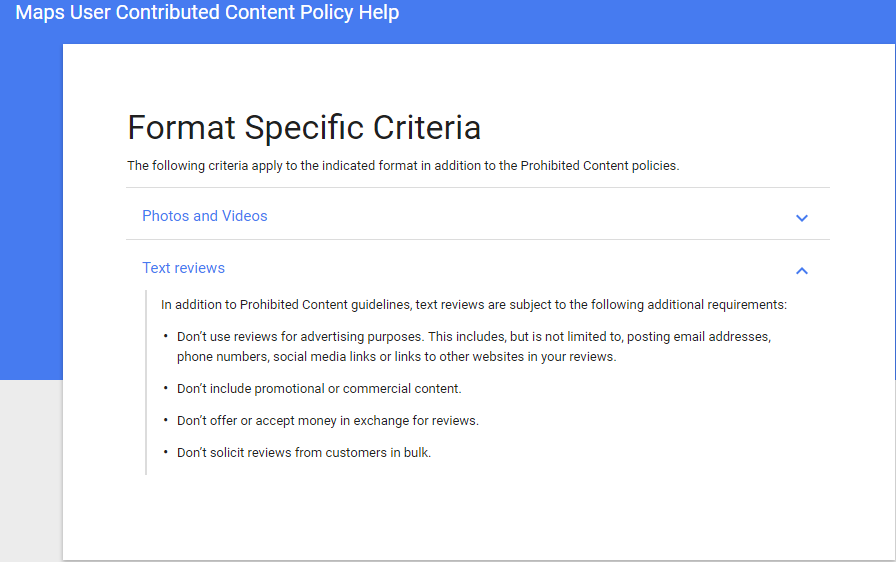Open the Photos and Videos section title
The width and height of the screenshot is (896, 562).
[x=205, y=216]
